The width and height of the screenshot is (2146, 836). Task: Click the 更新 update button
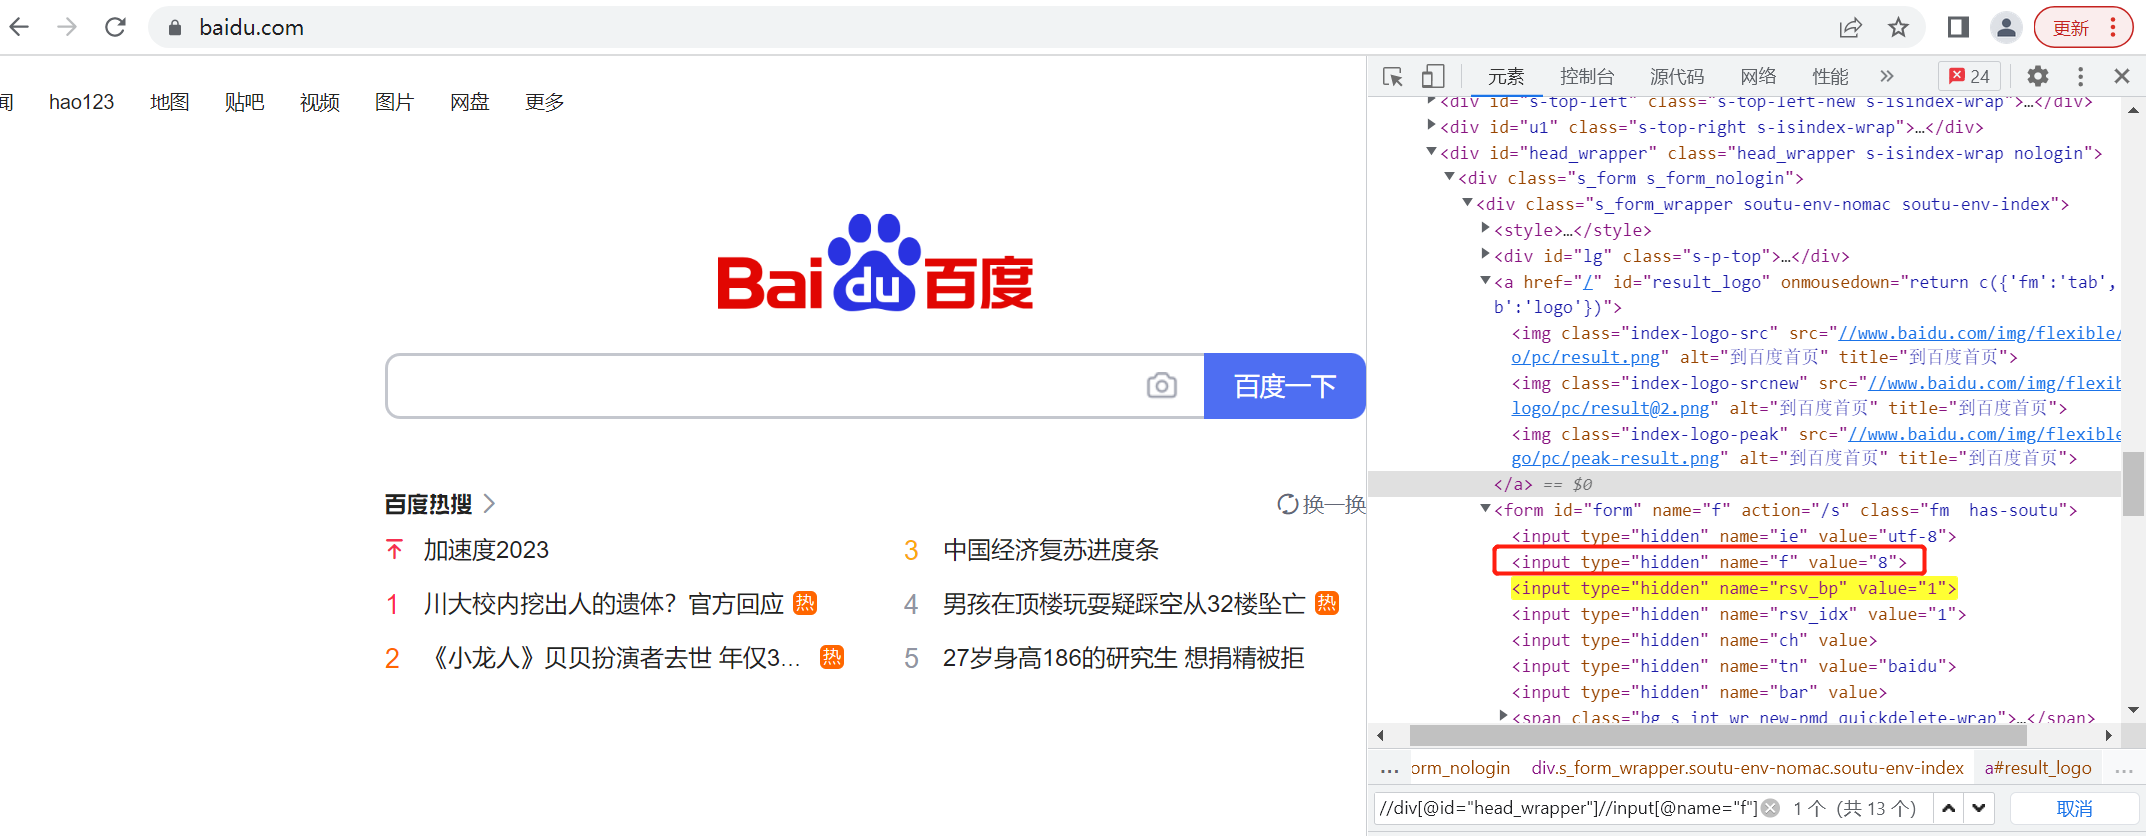point(2084,28)
